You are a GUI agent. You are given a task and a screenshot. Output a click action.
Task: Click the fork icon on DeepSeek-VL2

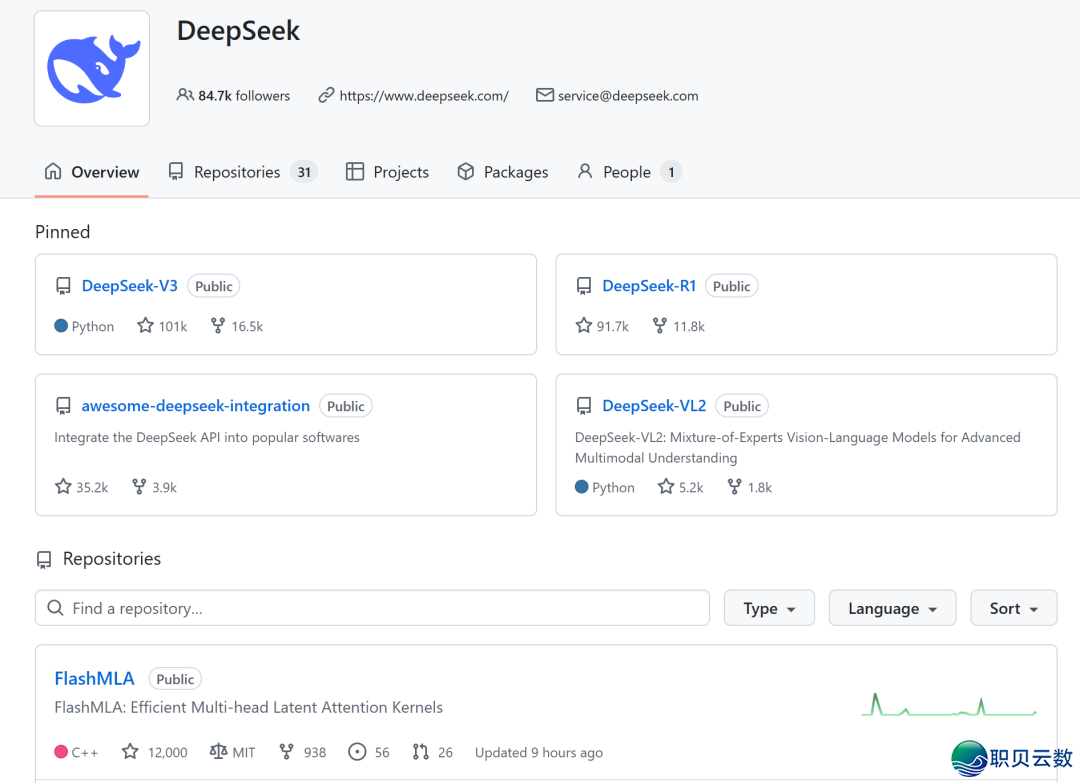coord(735,487)
